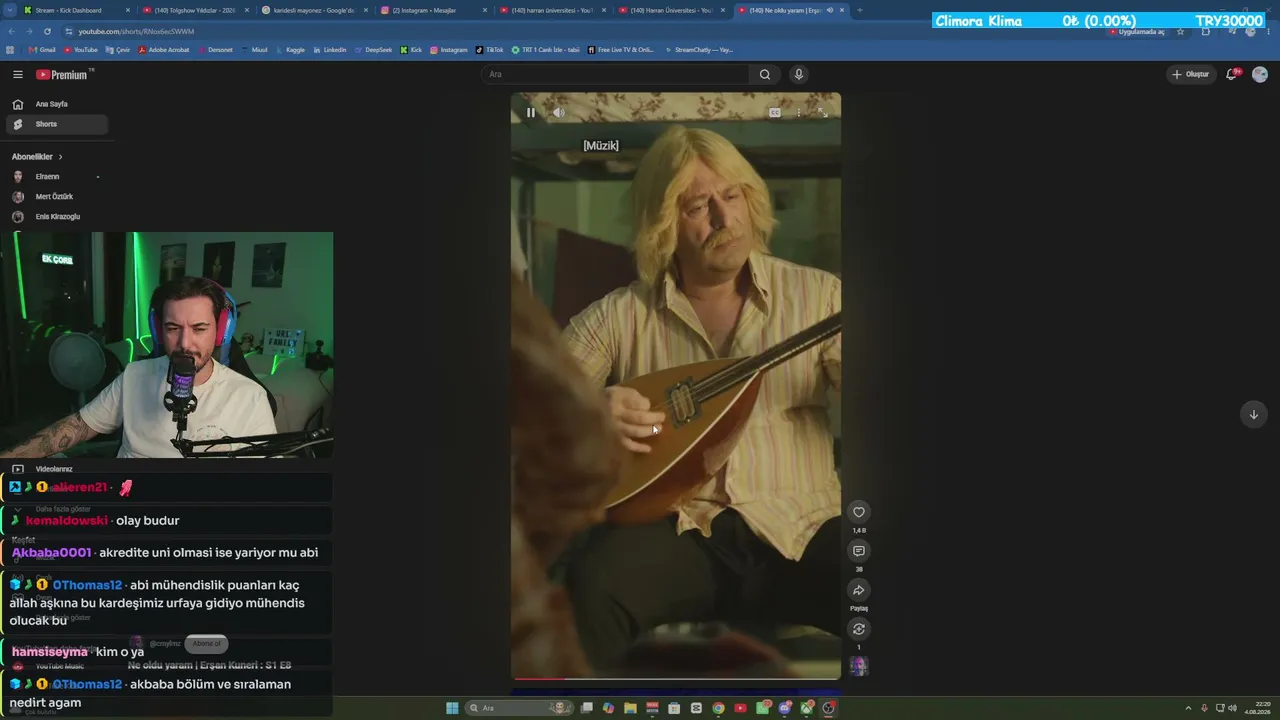Open the YouTube account avatar menu

1260,74
